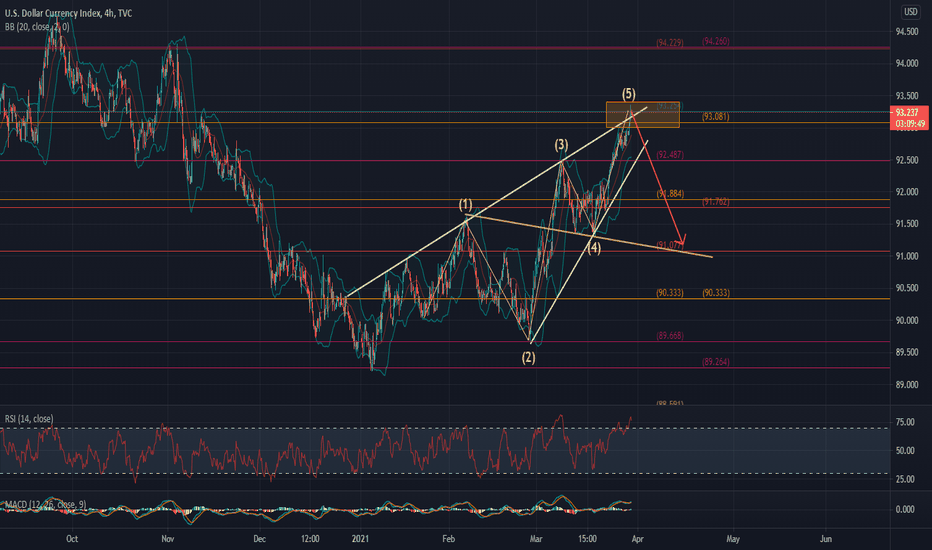The image size is (932, 550).
Task: Click the (91.762) level label
Action: [x=716, y=202]
